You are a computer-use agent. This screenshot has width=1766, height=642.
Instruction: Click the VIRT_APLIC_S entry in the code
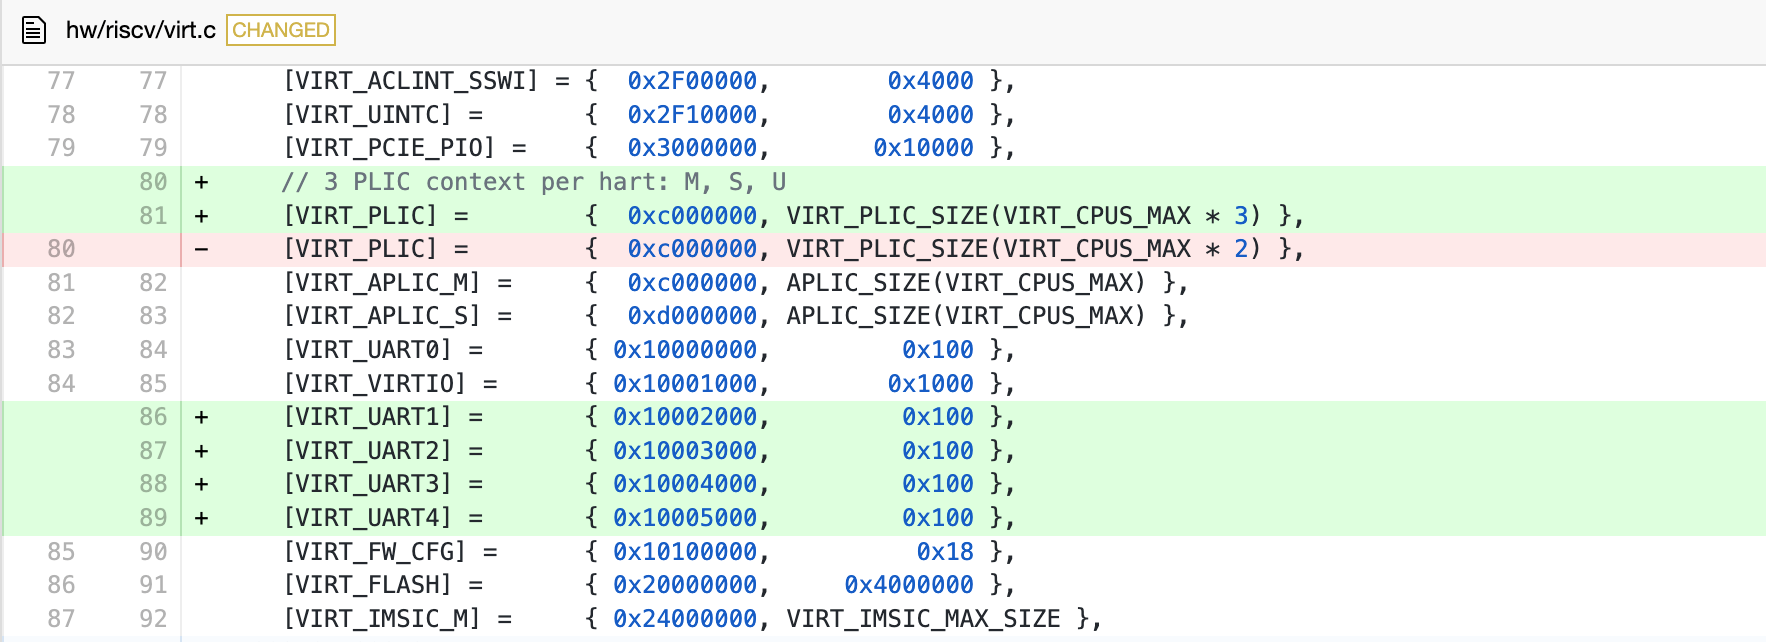[382, 316]
